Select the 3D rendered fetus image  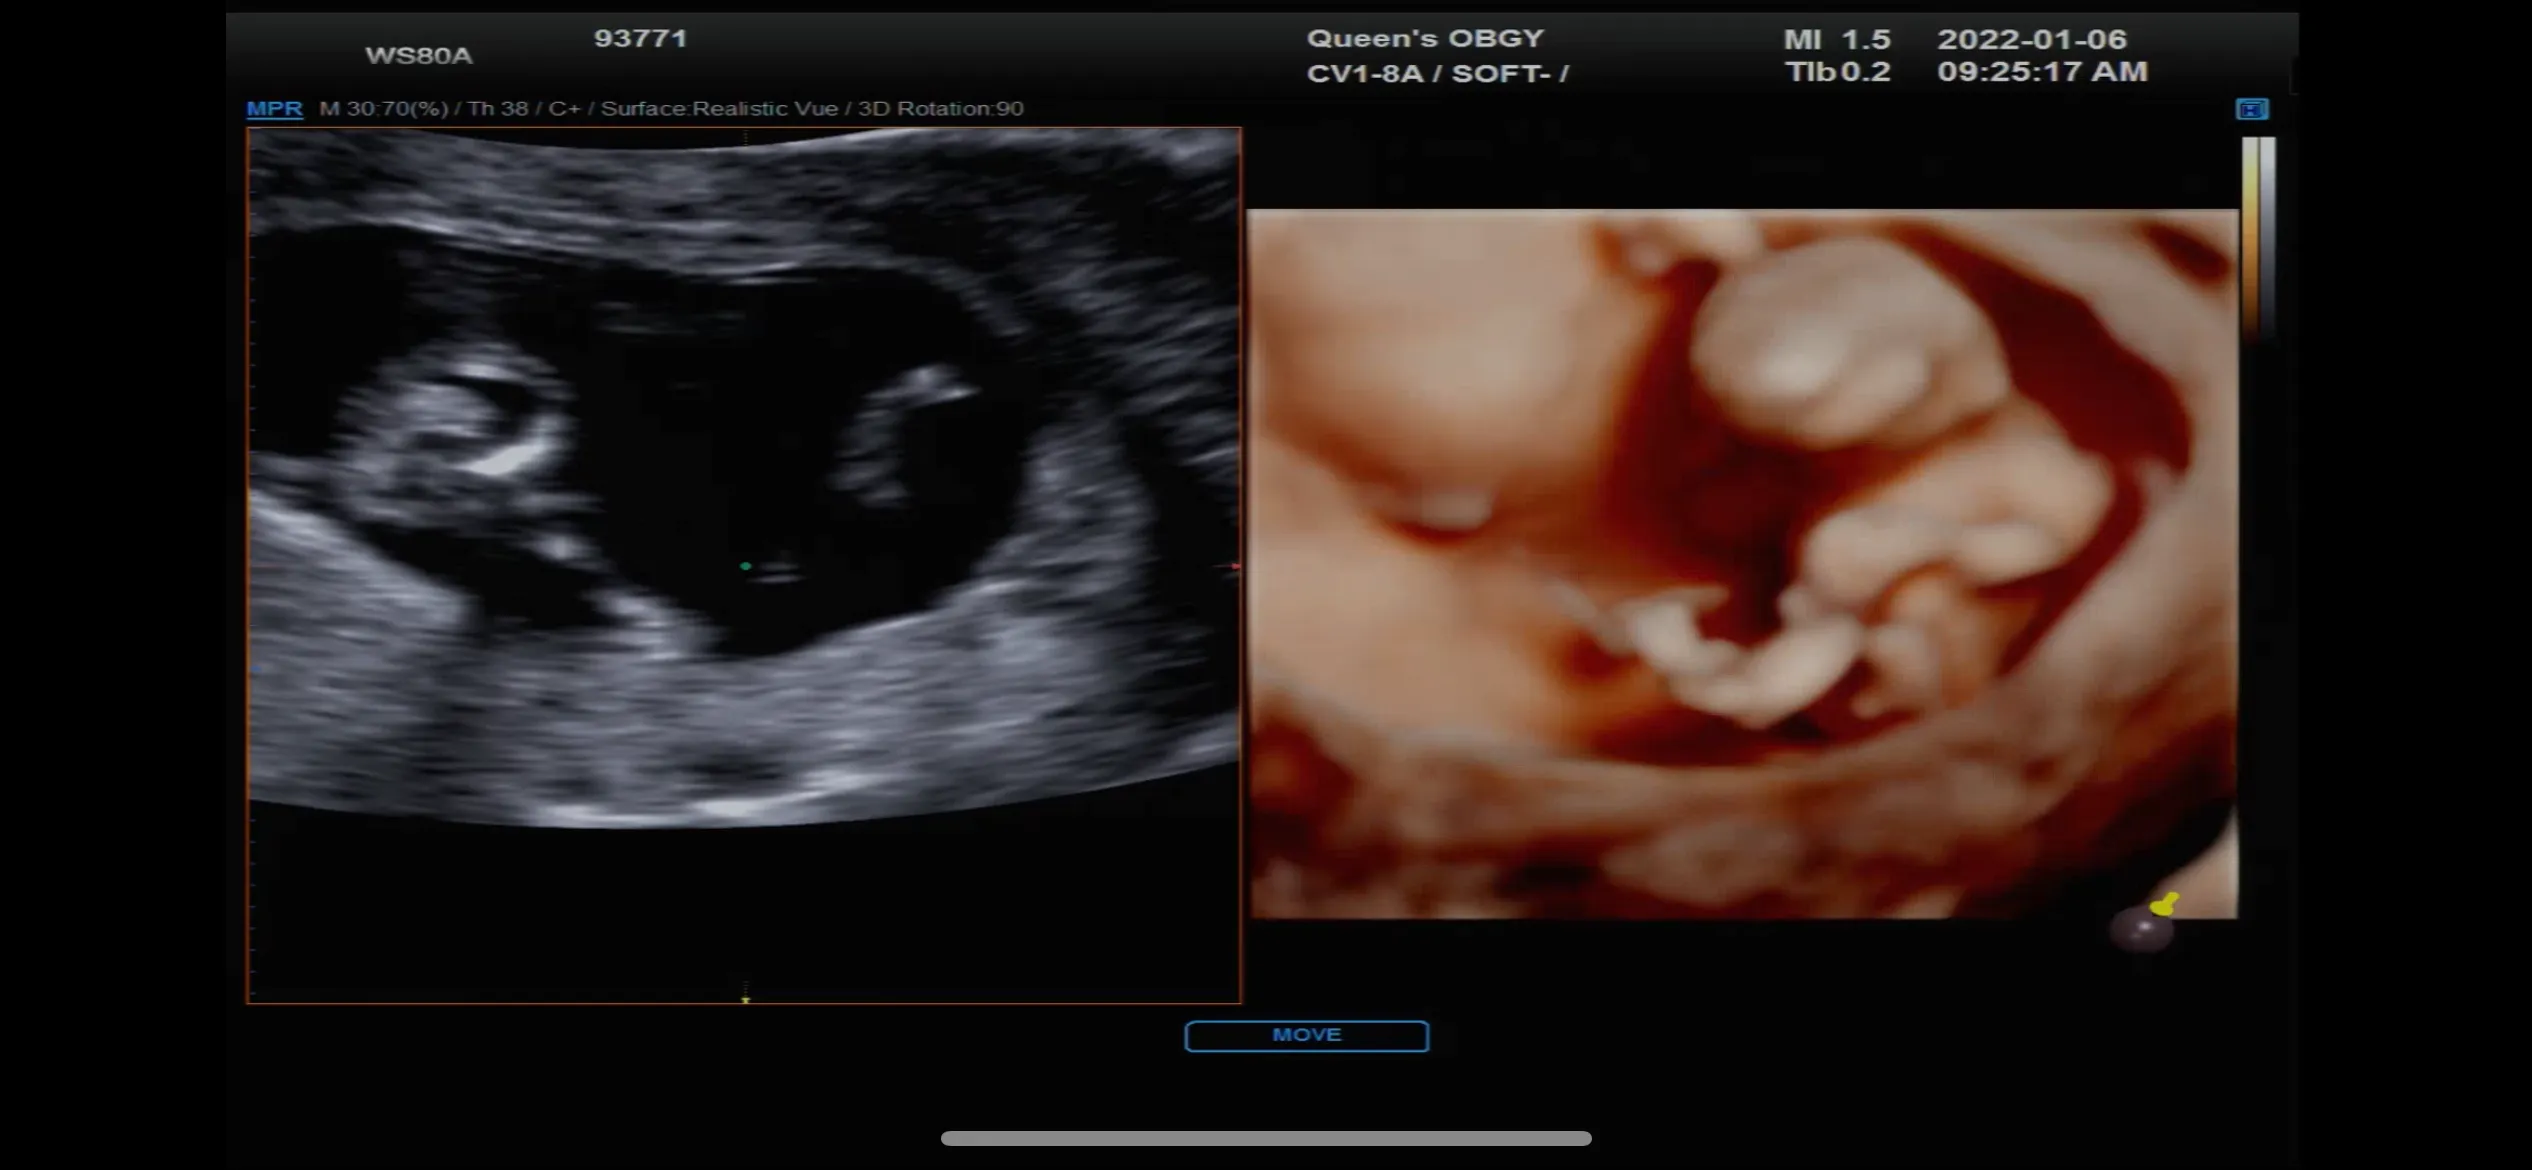(1742, 564)
